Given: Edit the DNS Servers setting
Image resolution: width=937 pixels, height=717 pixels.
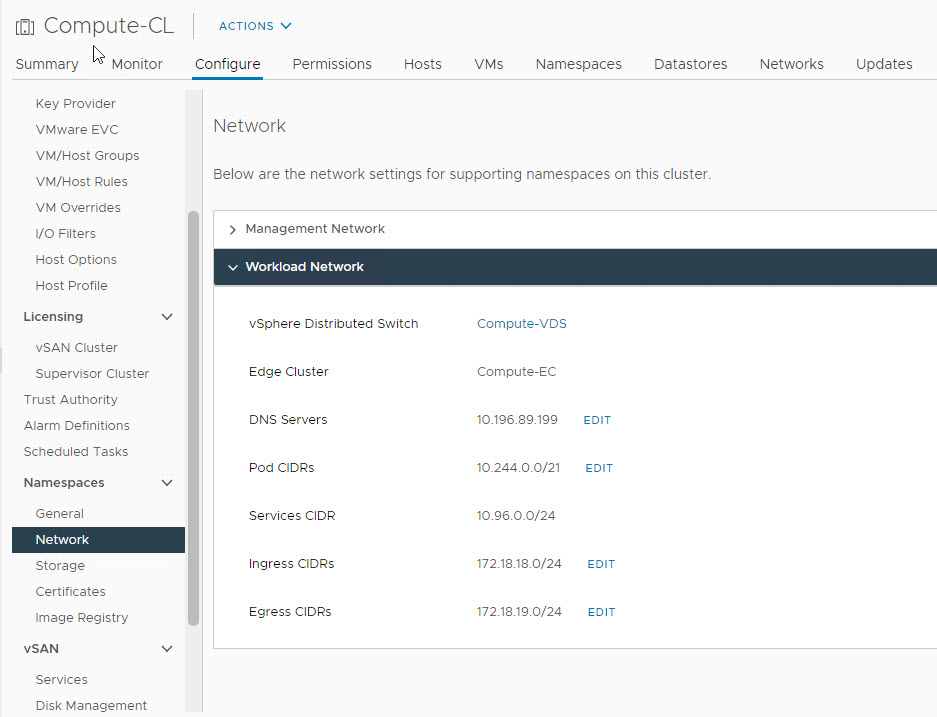Looking at the screenshot, I should click(x=597, y=420).
